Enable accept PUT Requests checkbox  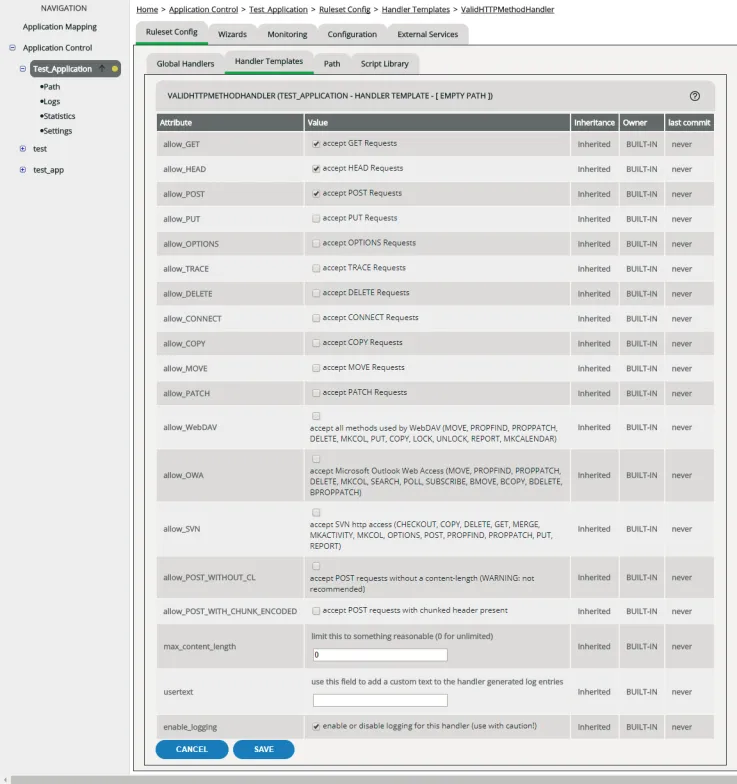(316, 218)
